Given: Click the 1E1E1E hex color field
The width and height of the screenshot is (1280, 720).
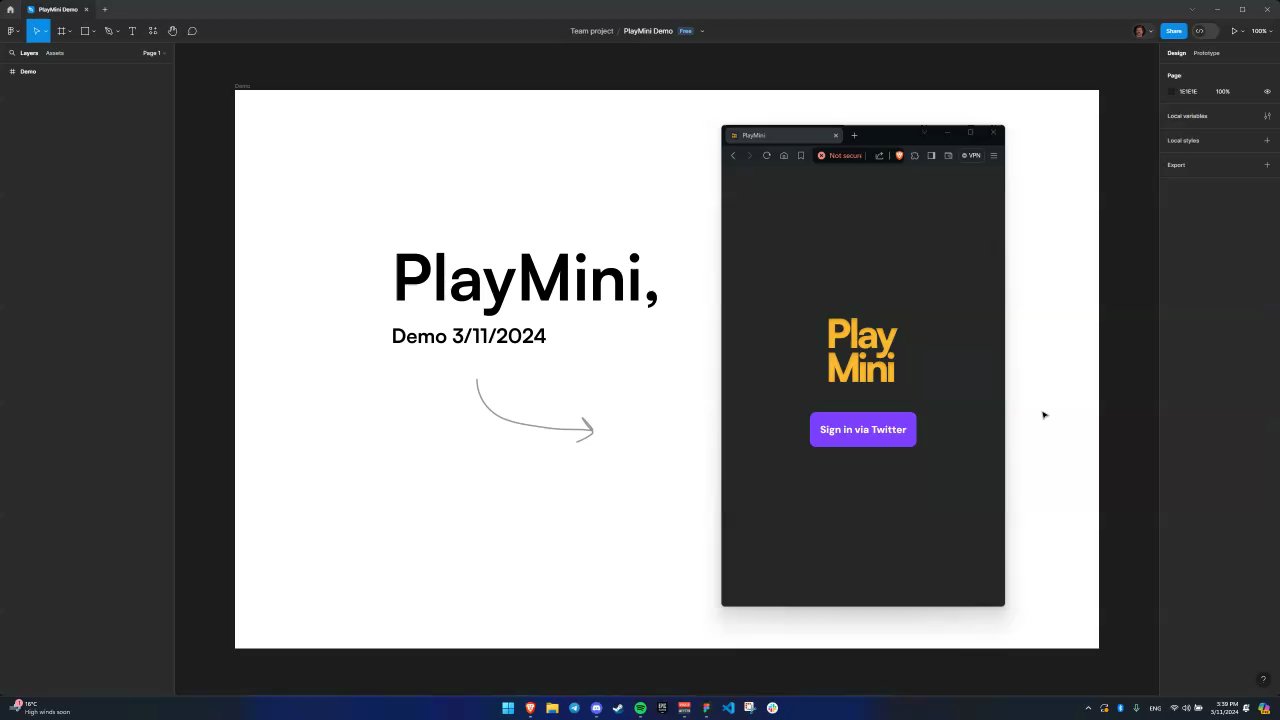Looking at the screenshot, I should (1188, 91).
